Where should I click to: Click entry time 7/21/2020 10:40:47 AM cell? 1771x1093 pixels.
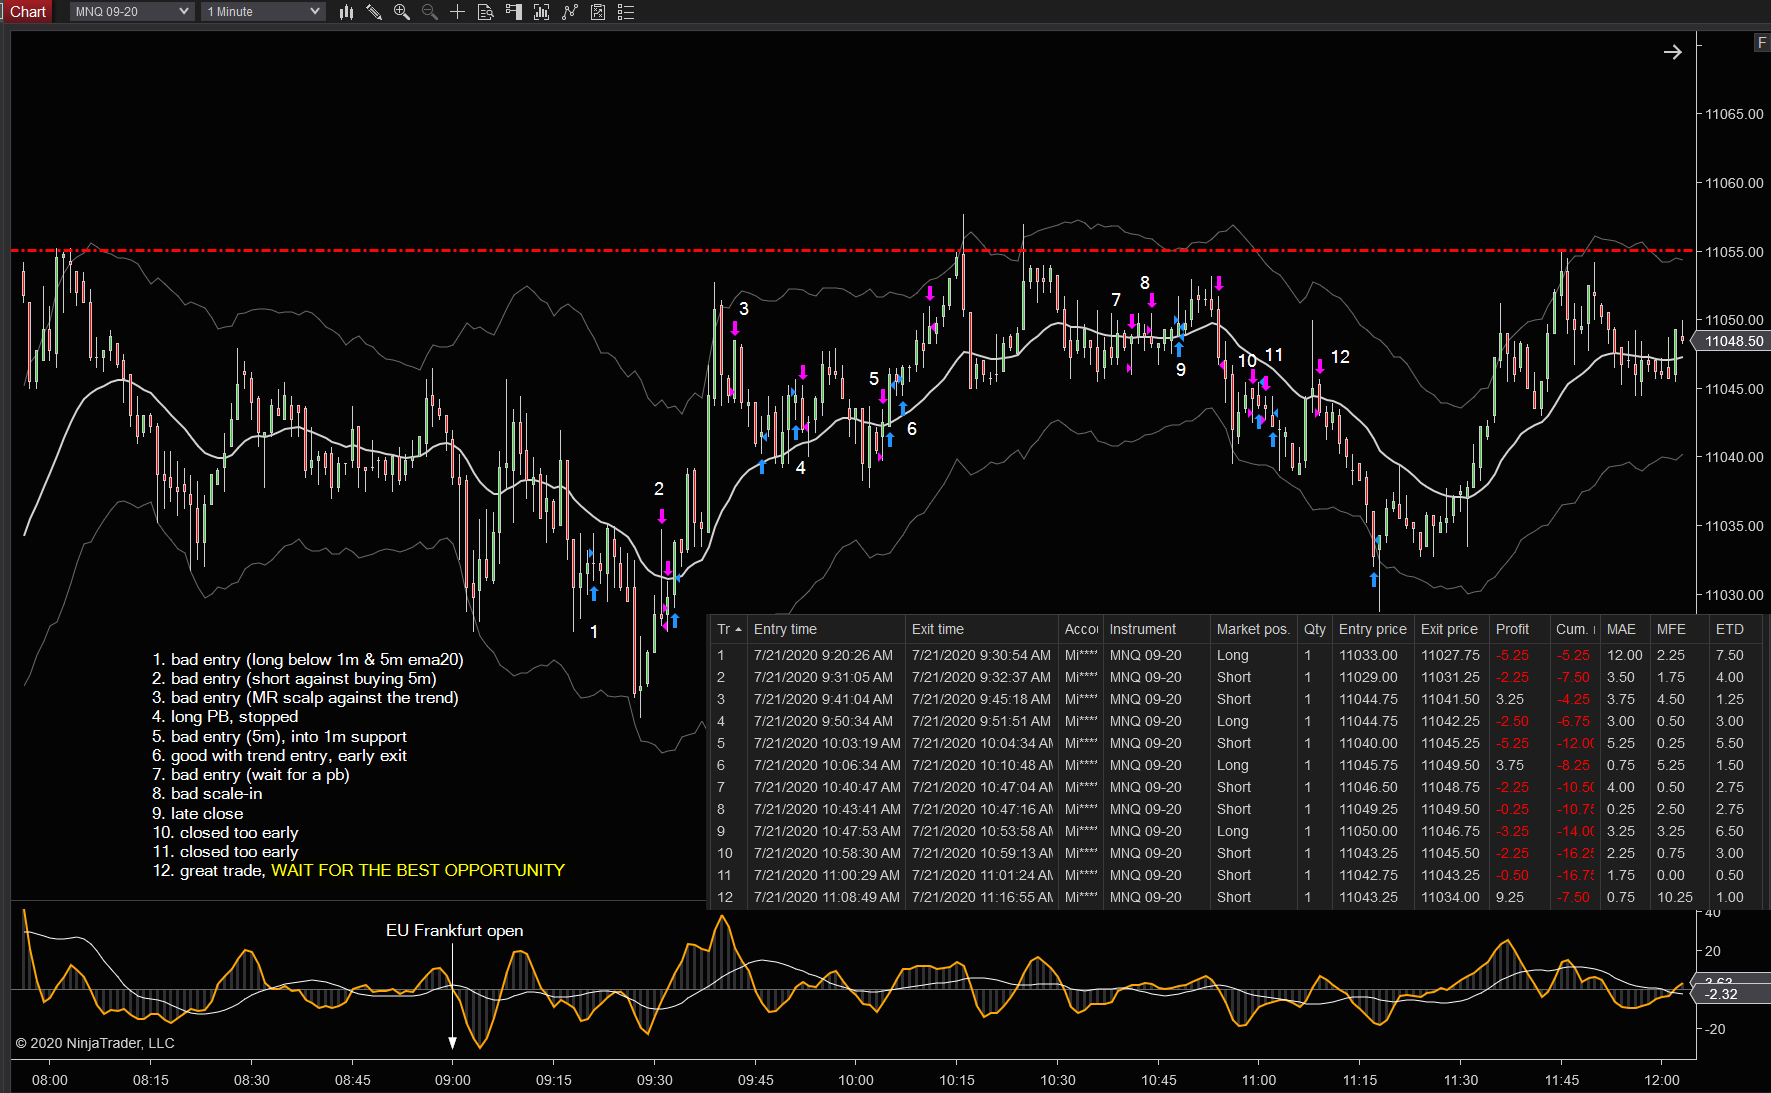[x=827, y=787]
